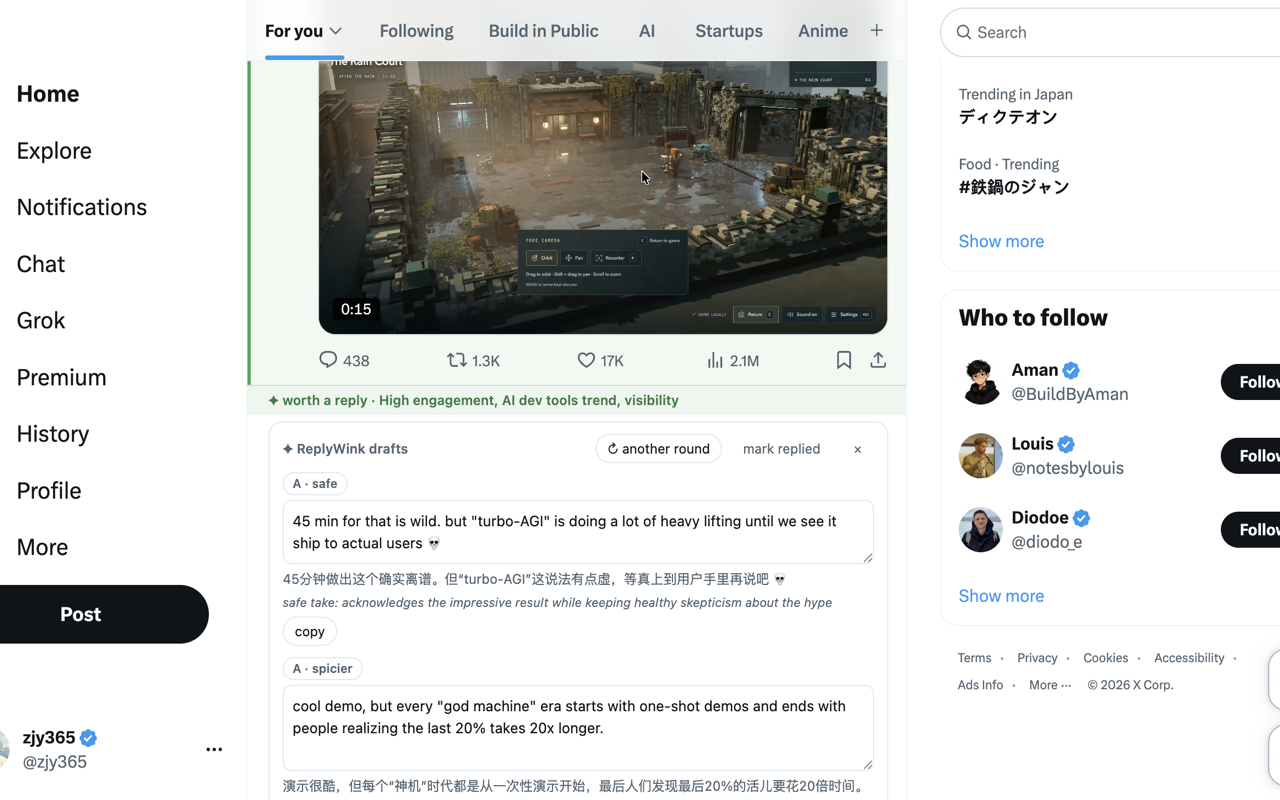
Task: Open the ディクテオン trending topic
Action: tap(1008, 117)
